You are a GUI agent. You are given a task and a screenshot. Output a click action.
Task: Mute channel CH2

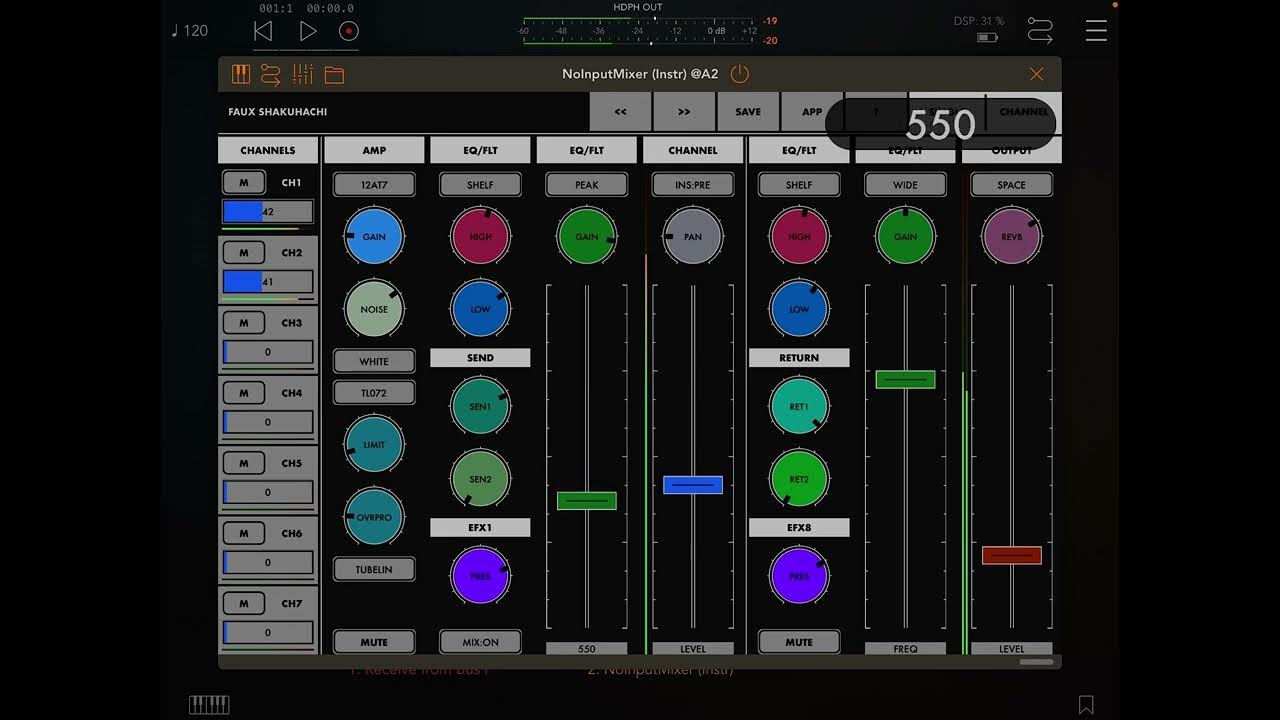pyautogui.click(x=244, y=253)
